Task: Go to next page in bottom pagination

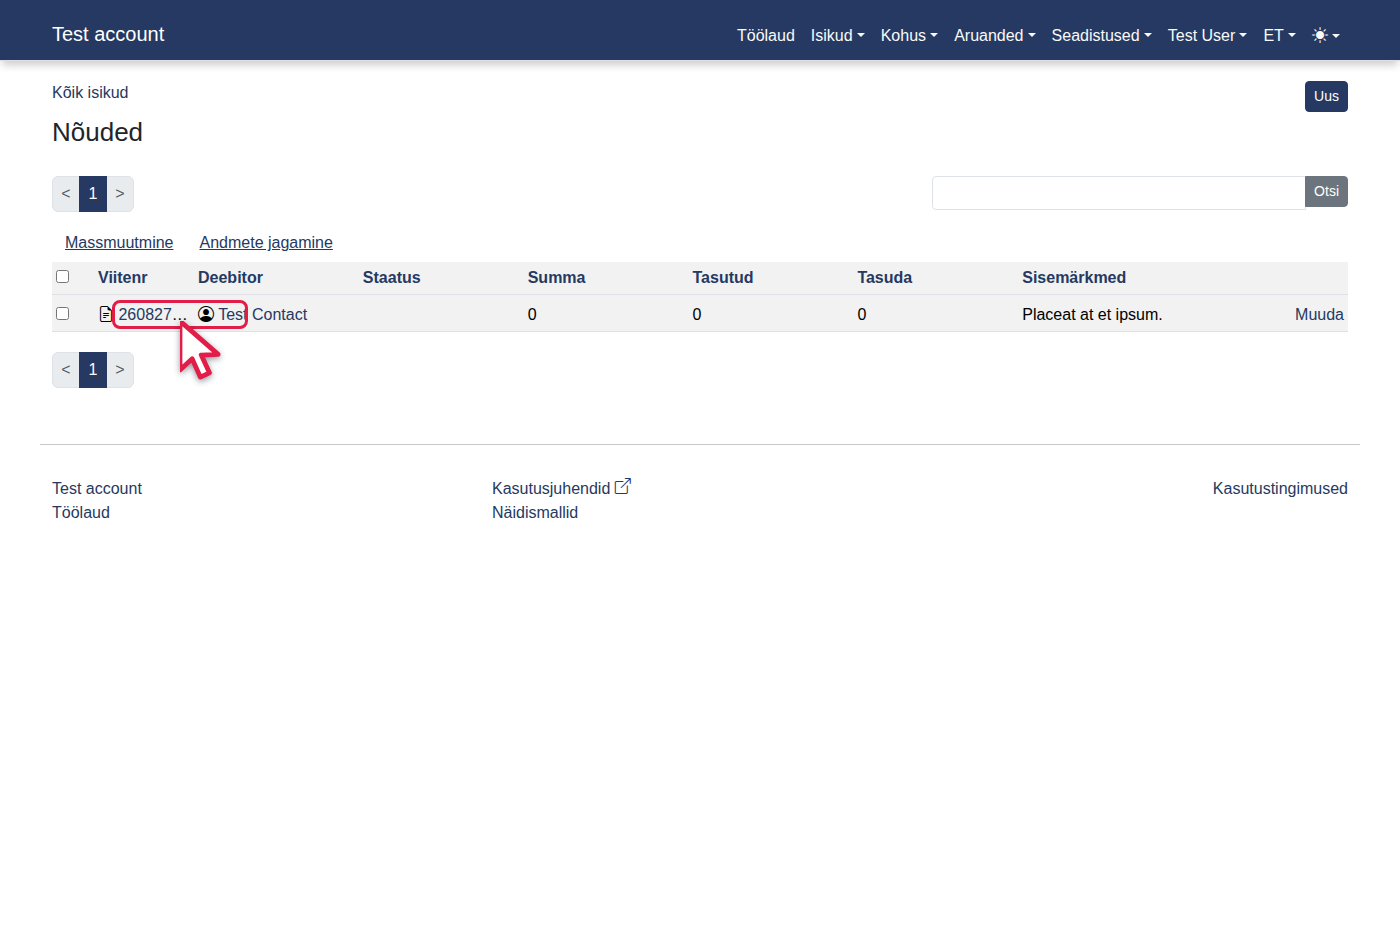Action: 120,370
